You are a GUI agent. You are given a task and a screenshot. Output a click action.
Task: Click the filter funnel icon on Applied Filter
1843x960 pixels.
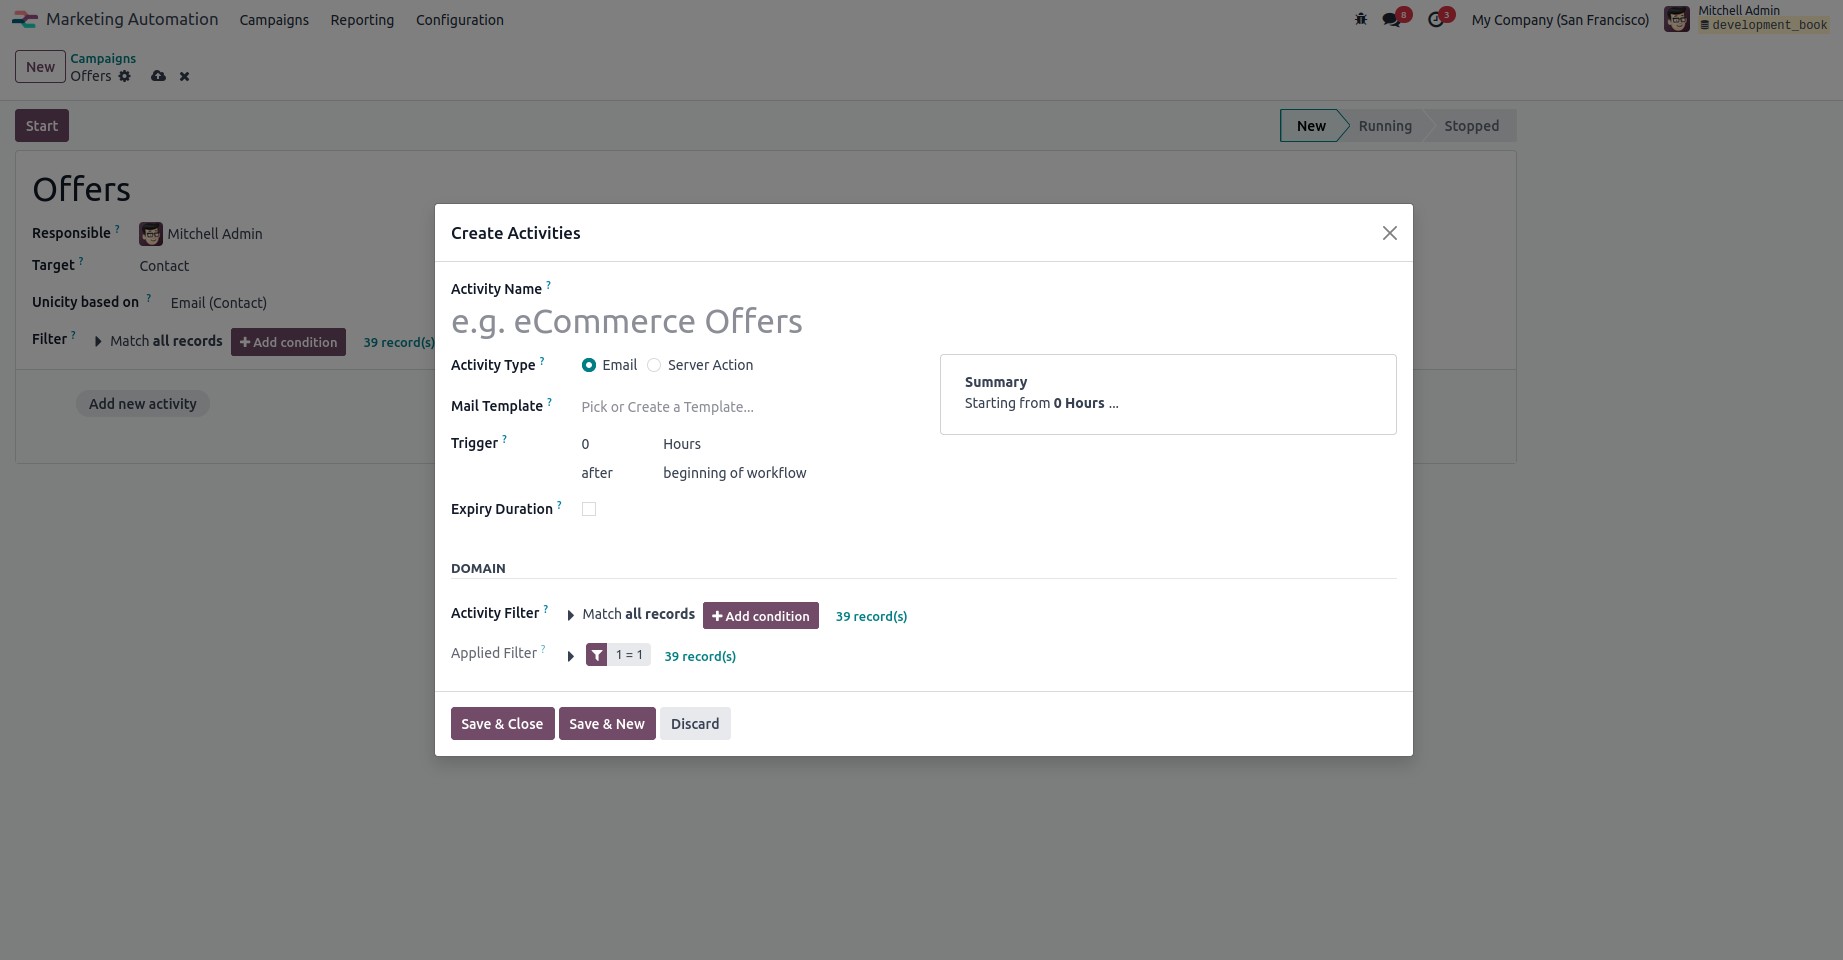pos(597,654)
